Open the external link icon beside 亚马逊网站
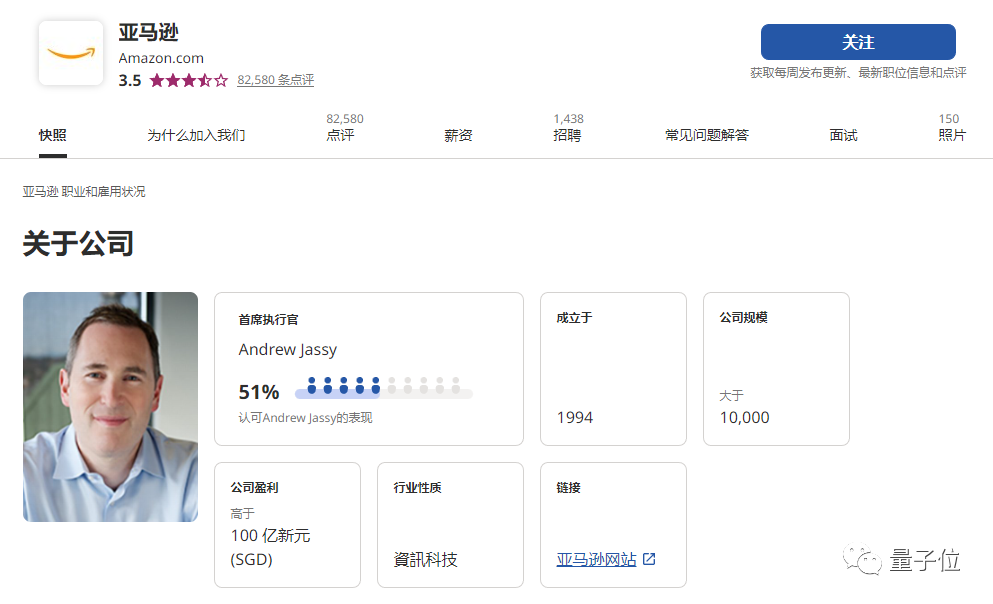This screenshot has height=604, width=993. pos(651,560)
